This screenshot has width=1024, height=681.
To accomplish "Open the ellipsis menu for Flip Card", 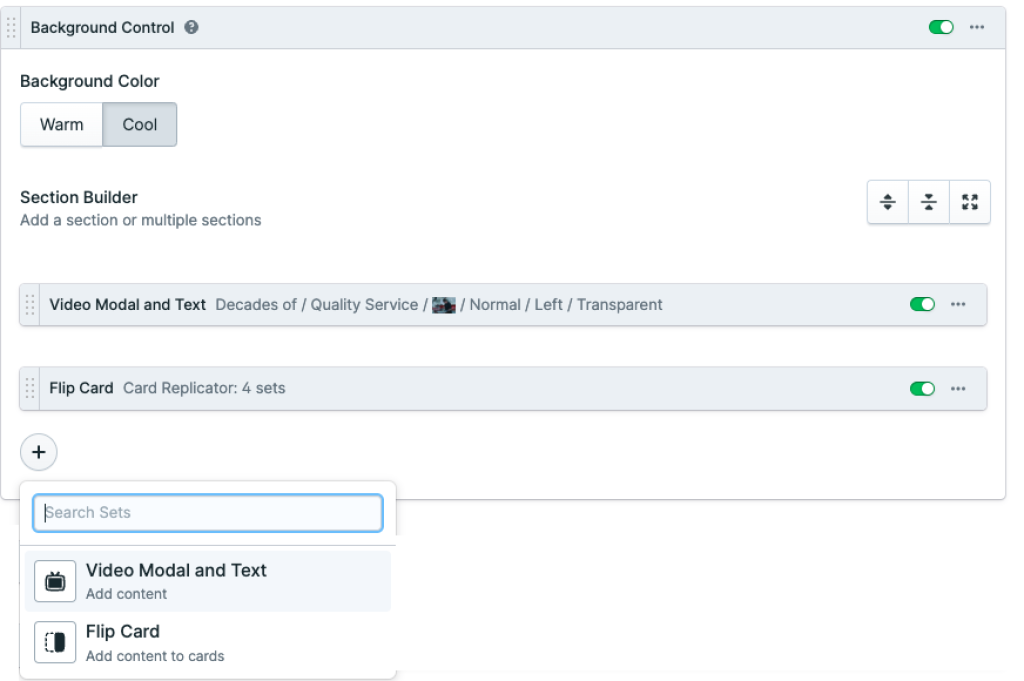I will pos(959,388).
